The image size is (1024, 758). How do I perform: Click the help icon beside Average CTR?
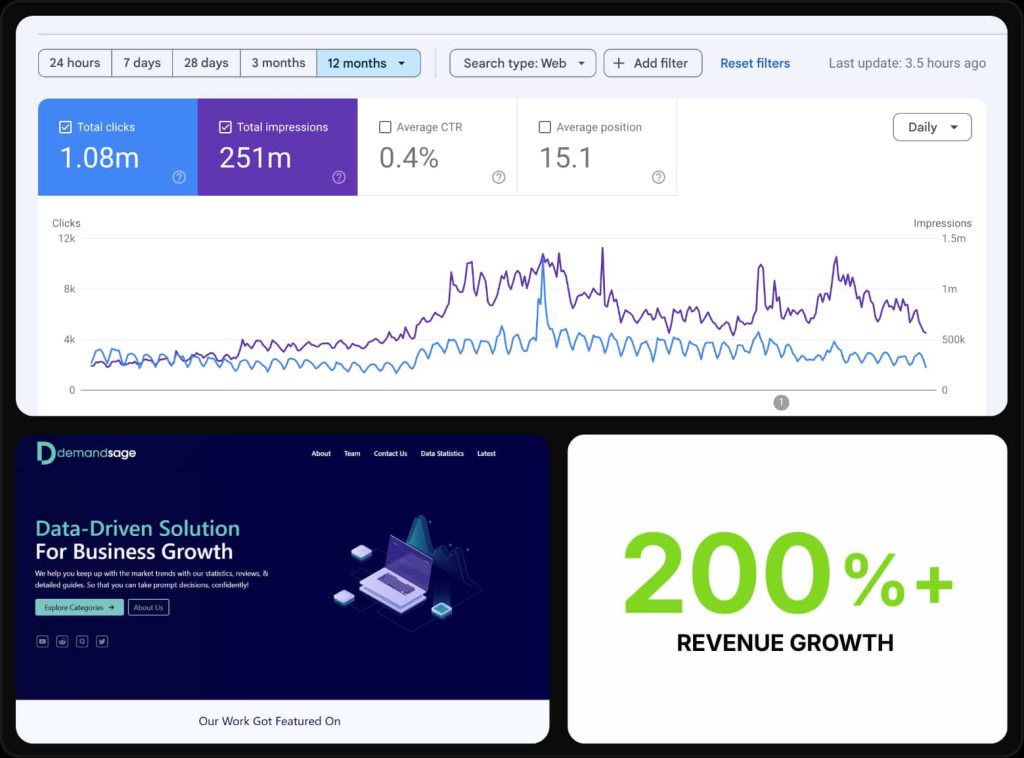pyautogui.click(x=498, y=177)
